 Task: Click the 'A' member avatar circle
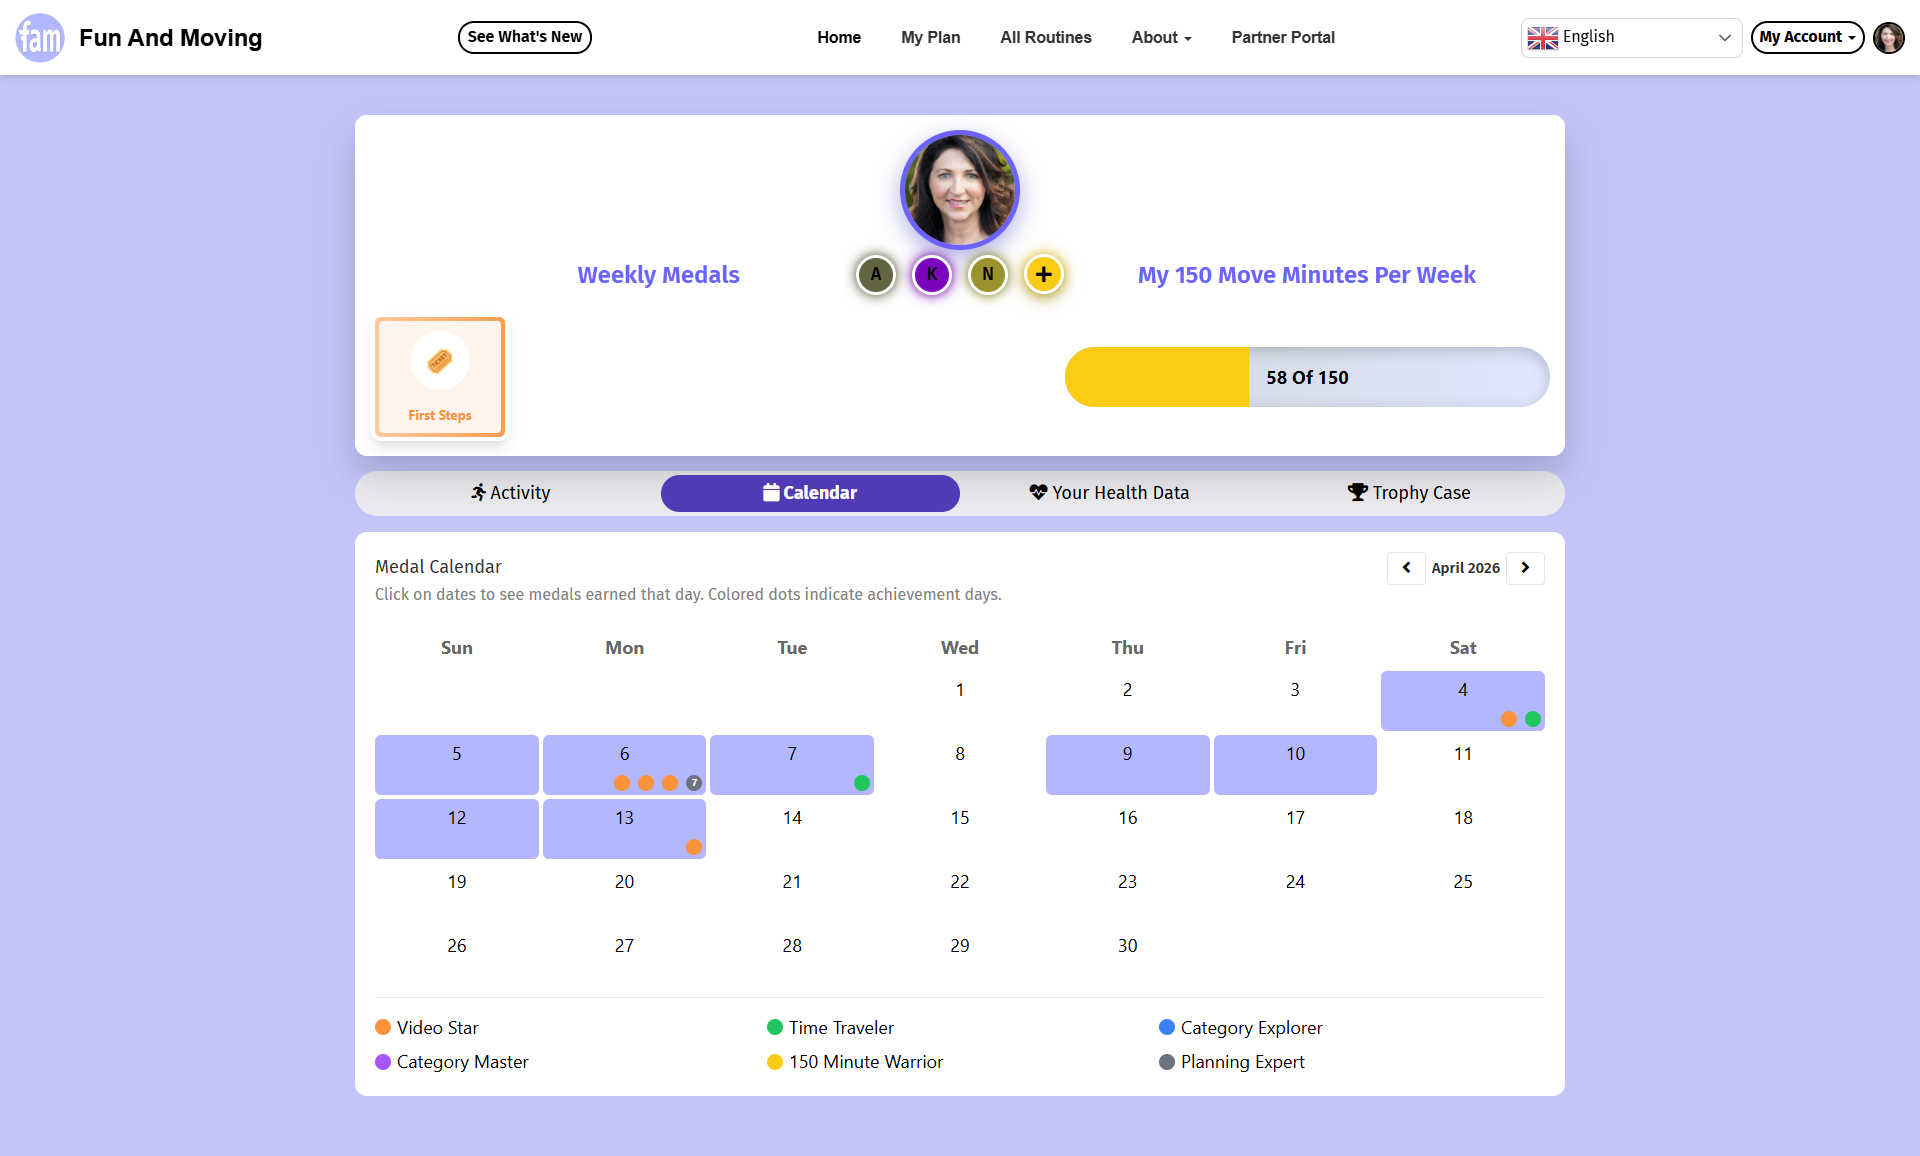pyautogui.click(x=876, y=274)
